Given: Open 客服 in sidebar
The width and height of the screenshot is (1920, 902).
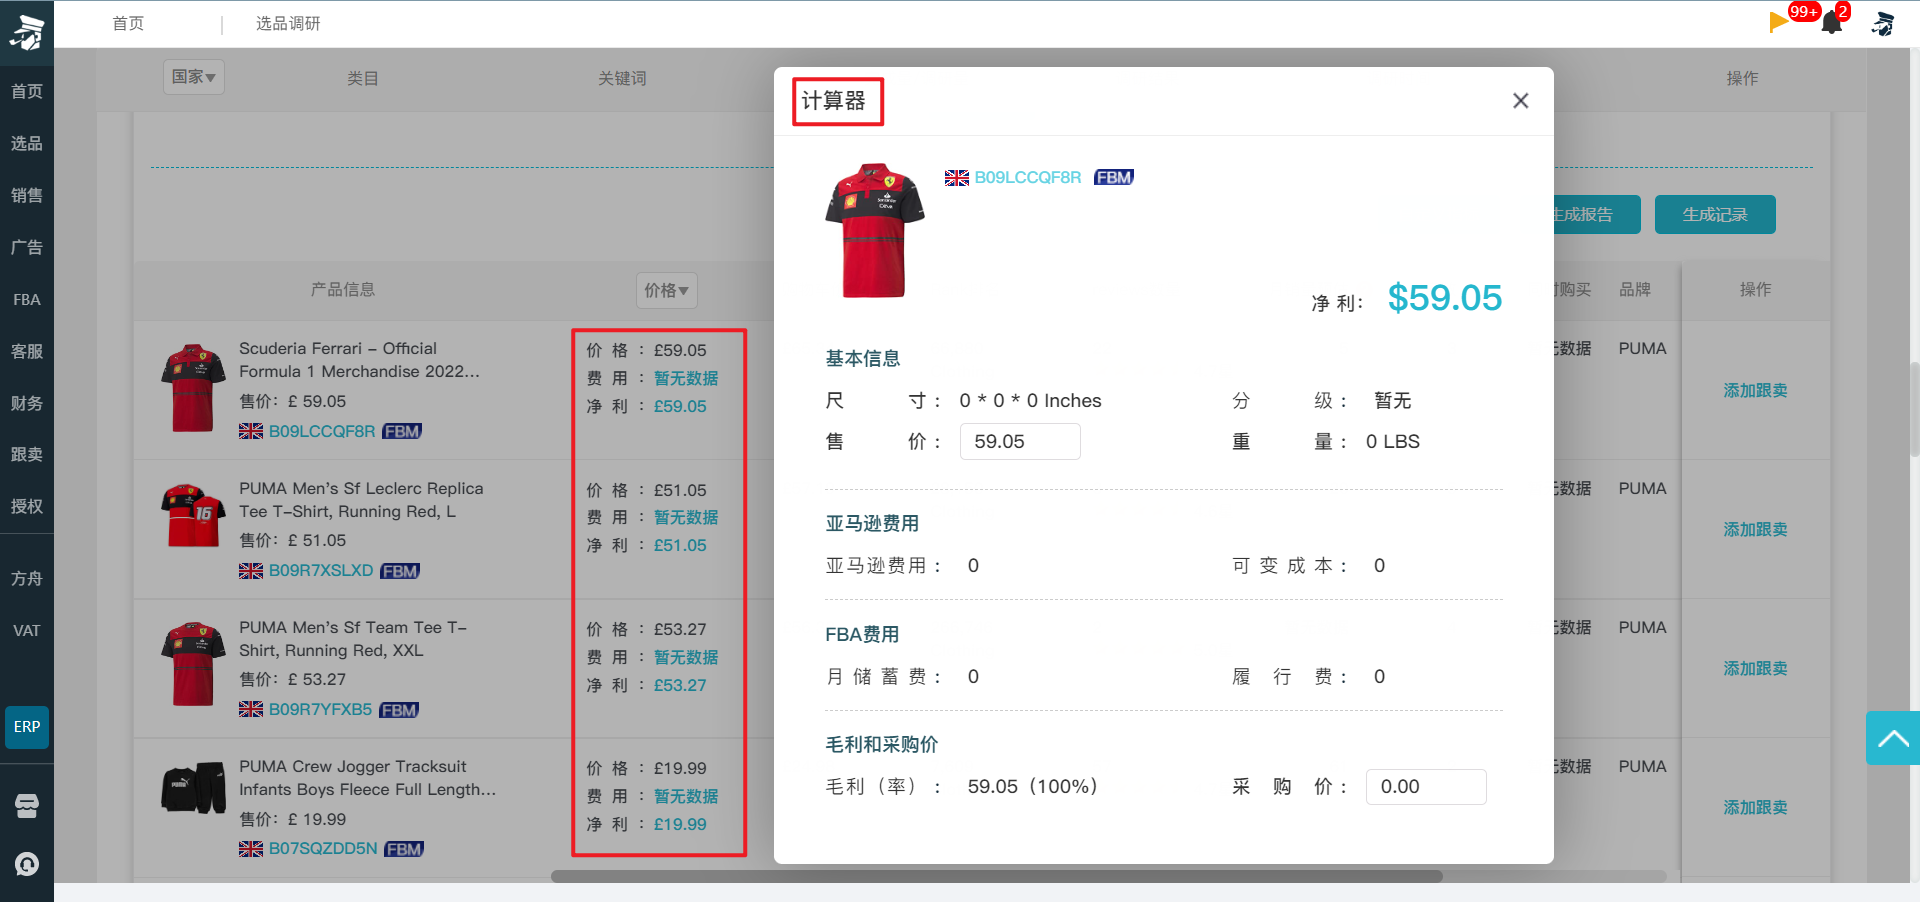Looking at the screenshot, I should [x=27, y=351].
